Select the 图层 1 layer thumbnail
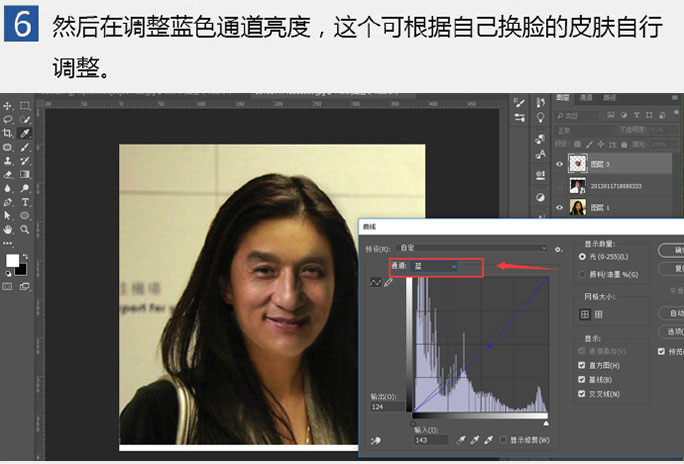 578,208
